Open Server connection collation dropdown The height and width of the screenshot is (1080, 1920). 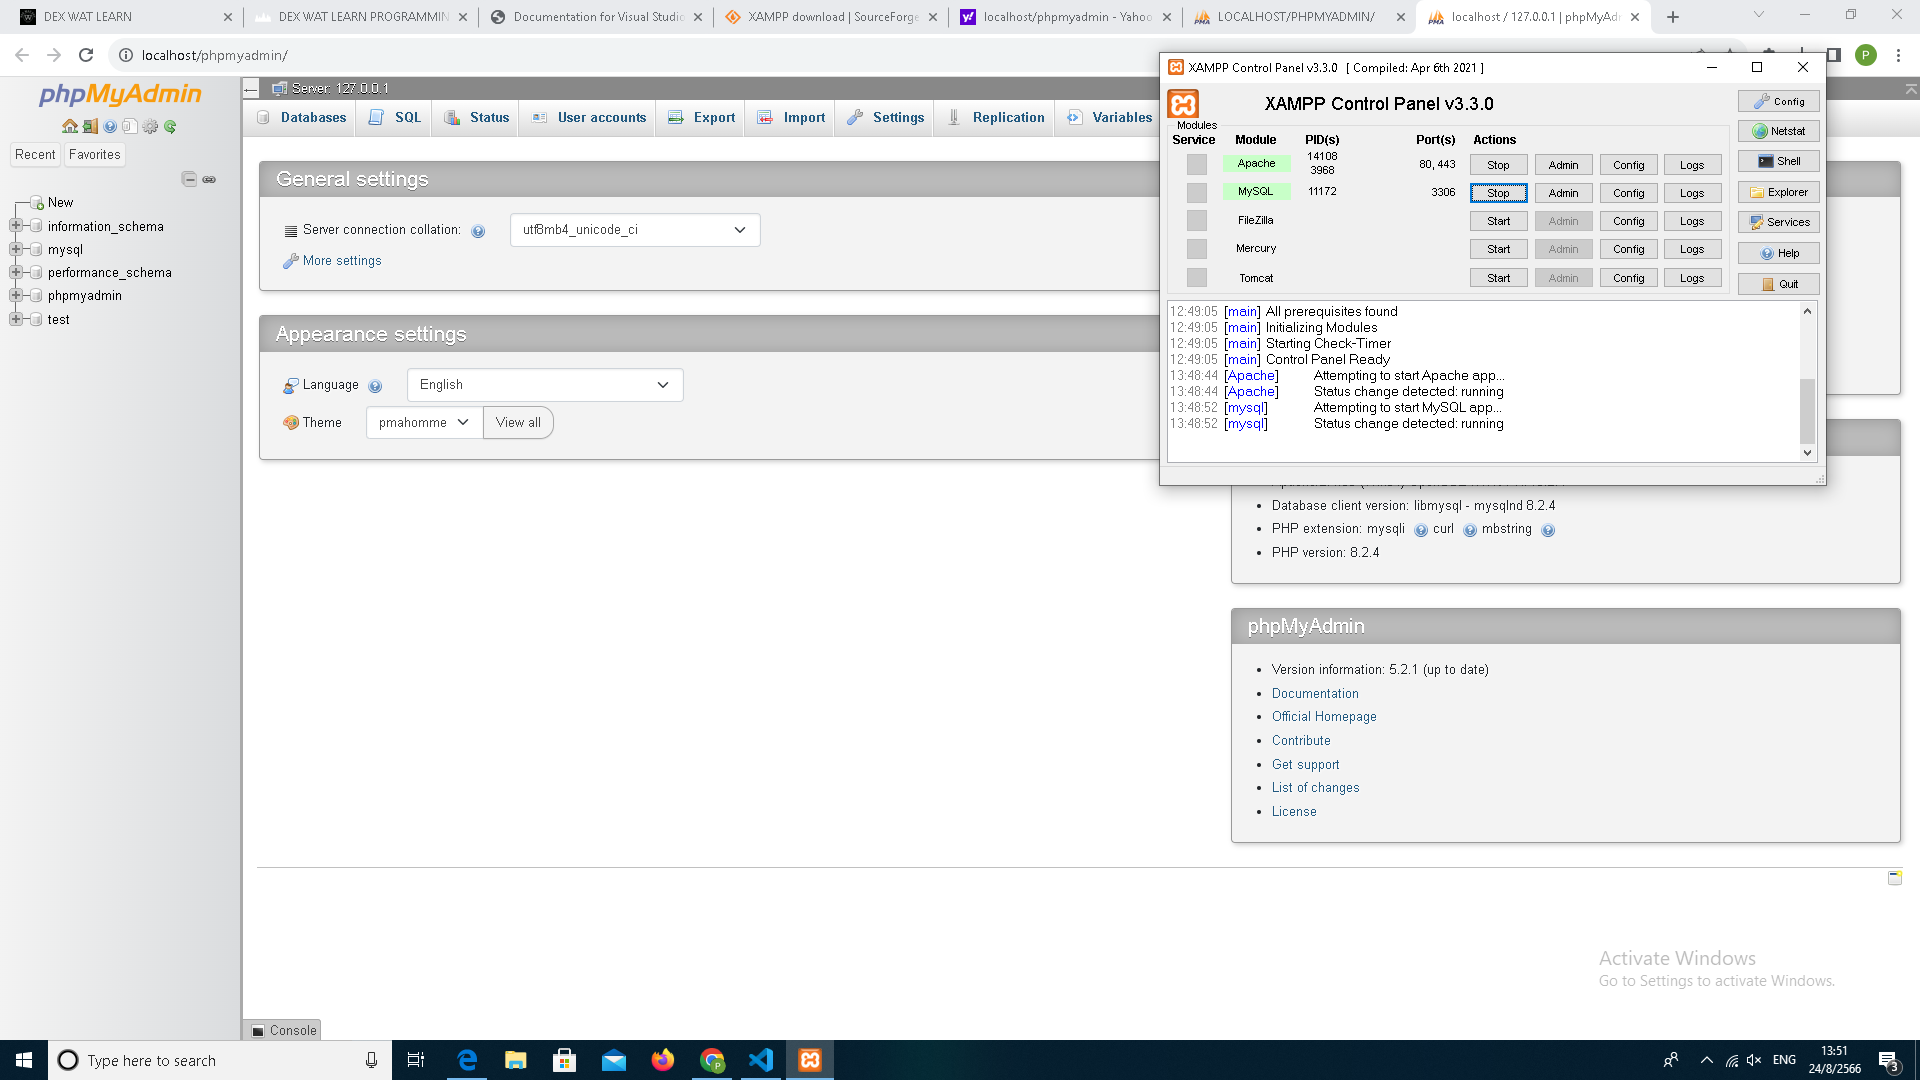click(x=635, y=230)
